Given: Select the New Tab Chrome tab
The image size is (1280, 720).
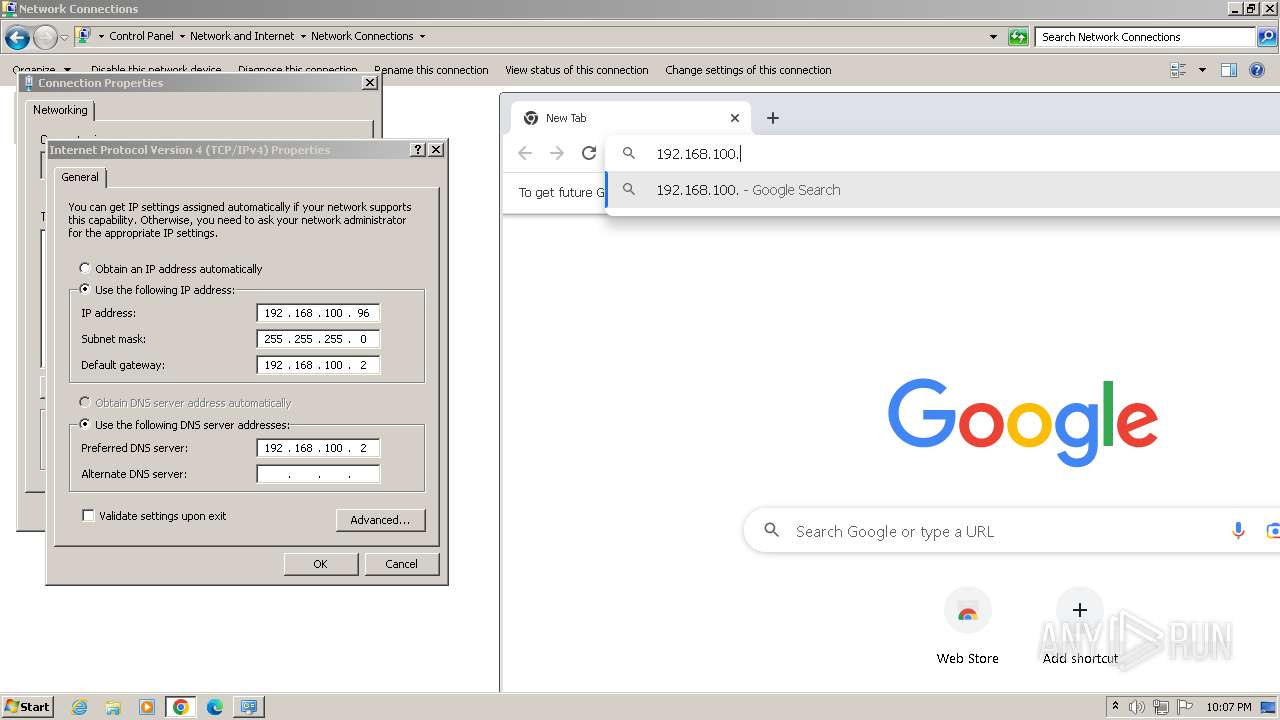Looking at the screenshot, I should [632, 118].
